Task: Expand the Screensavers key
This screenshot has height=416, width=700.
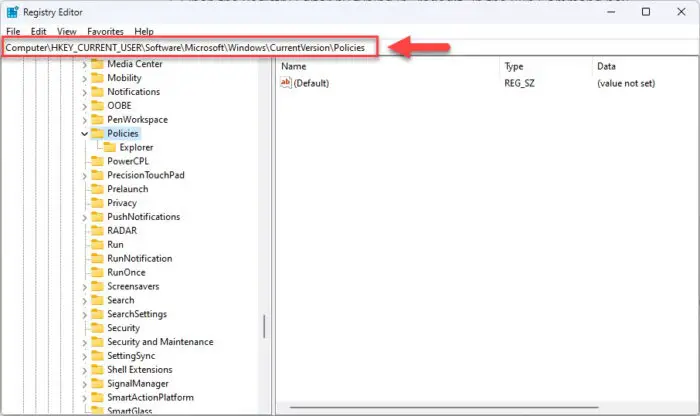Action: point(84,287)
